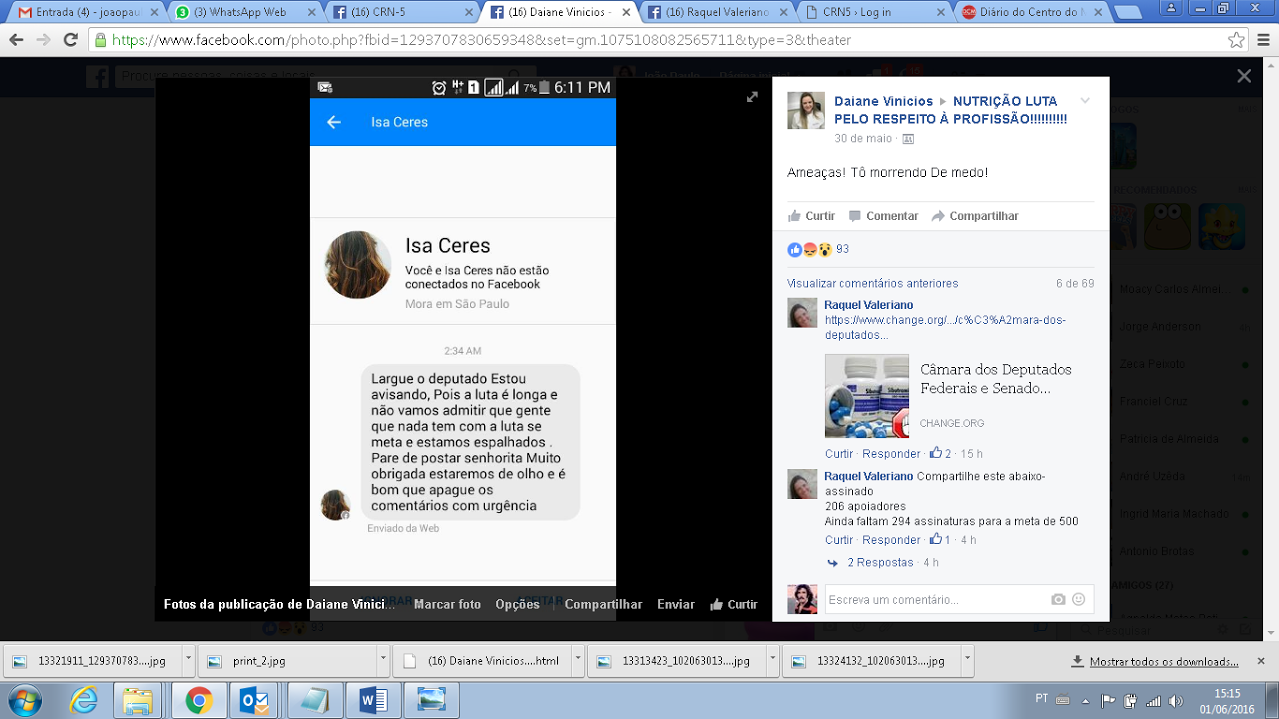Close the photo theater view
Image resolution: width=1279 pixels, height=719 pixels.
click(1243, 76)
